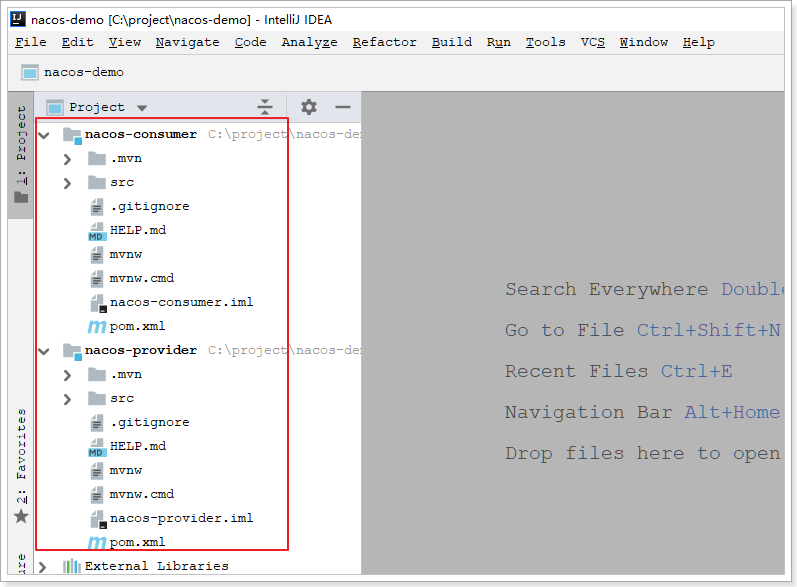Viewport: 797px width, 587px height.
Task: Select .gitignore under nacos-consumer
Action: 149,206
